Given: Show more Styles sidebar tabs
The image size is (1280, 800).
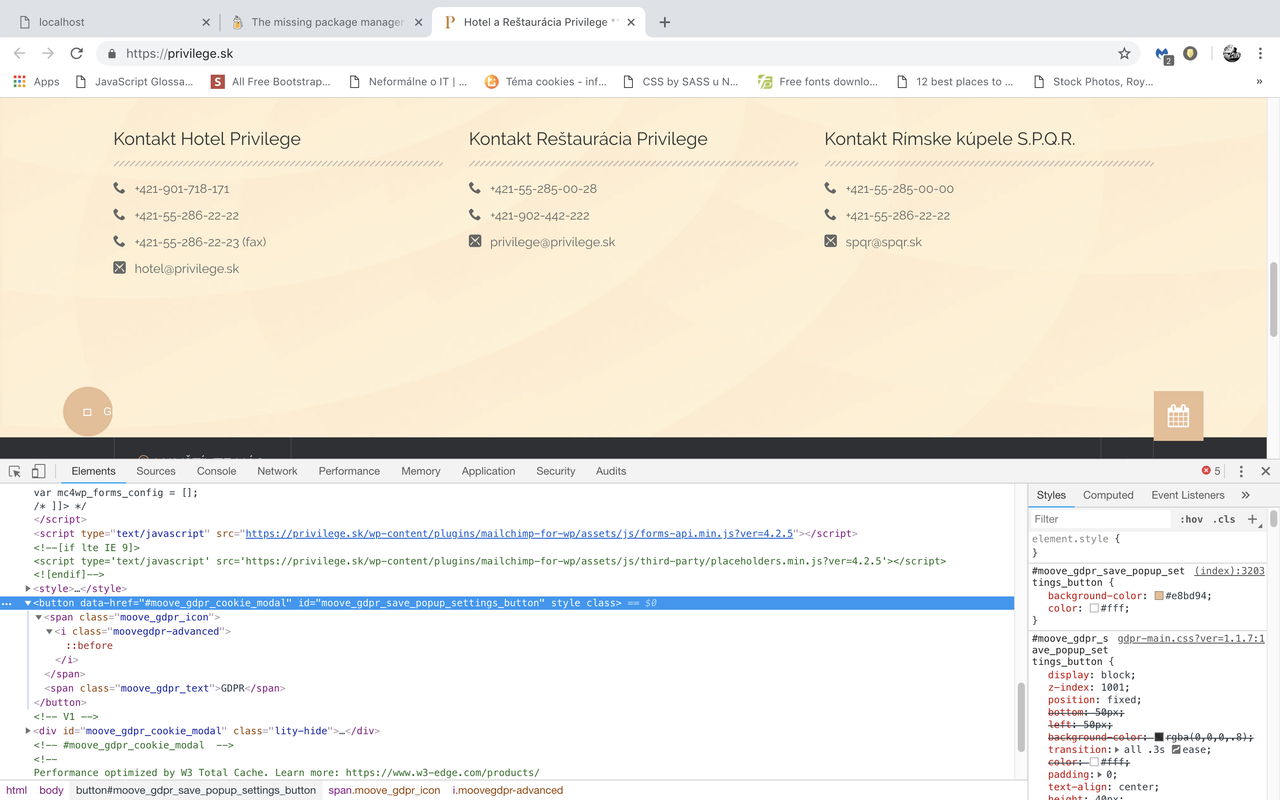Looking at the screenshot, I should [x=1245, y=495].
